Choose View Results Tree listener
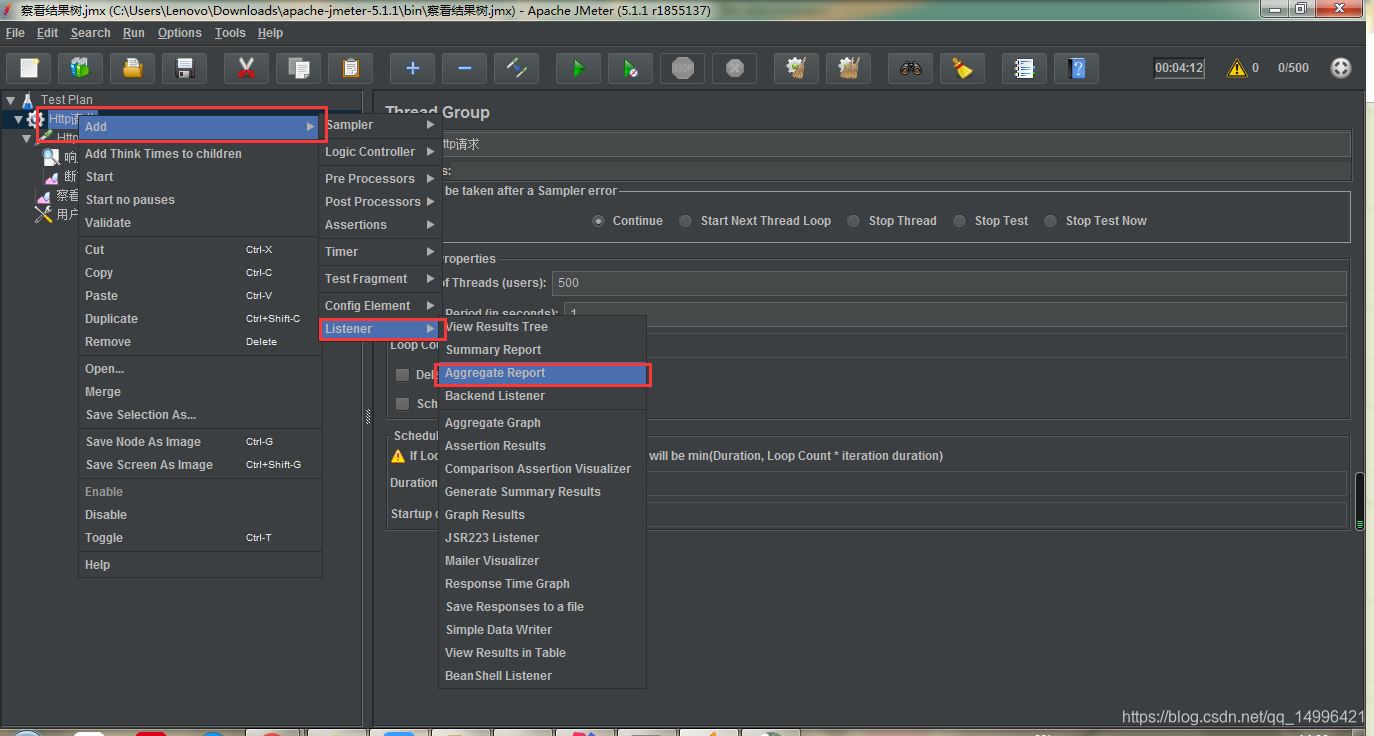This screenshot has width=1374, height=736. (x=543, y=327)
